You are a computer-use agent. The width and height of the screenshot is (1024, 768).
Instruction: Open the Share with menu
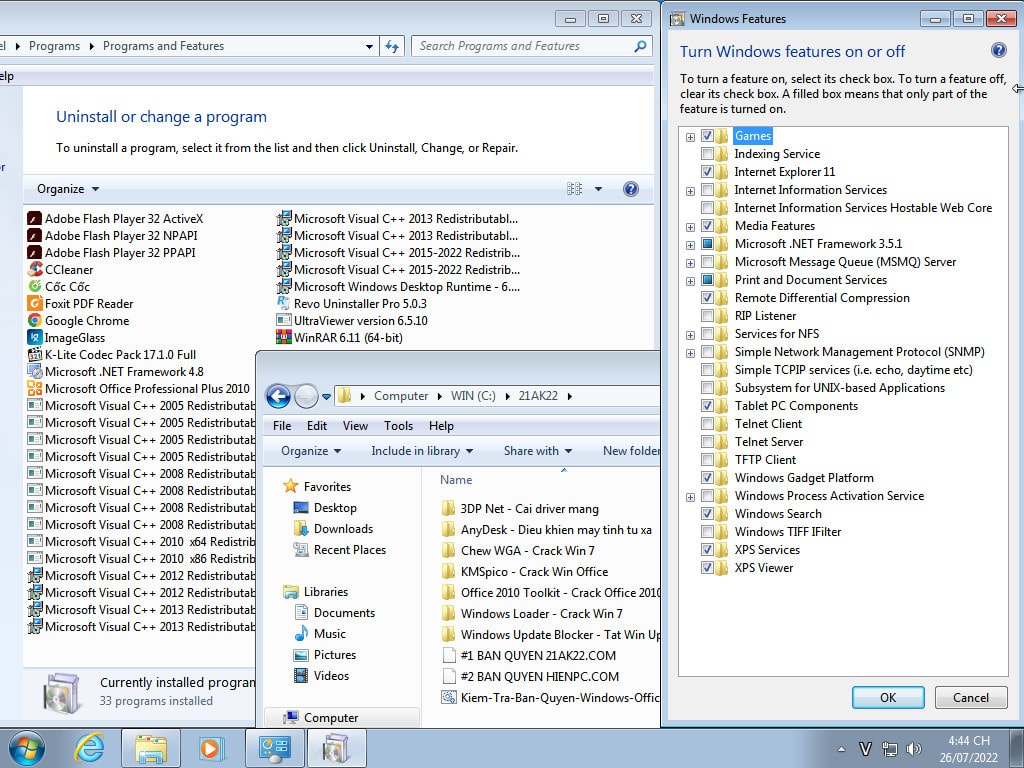(537, 451)
